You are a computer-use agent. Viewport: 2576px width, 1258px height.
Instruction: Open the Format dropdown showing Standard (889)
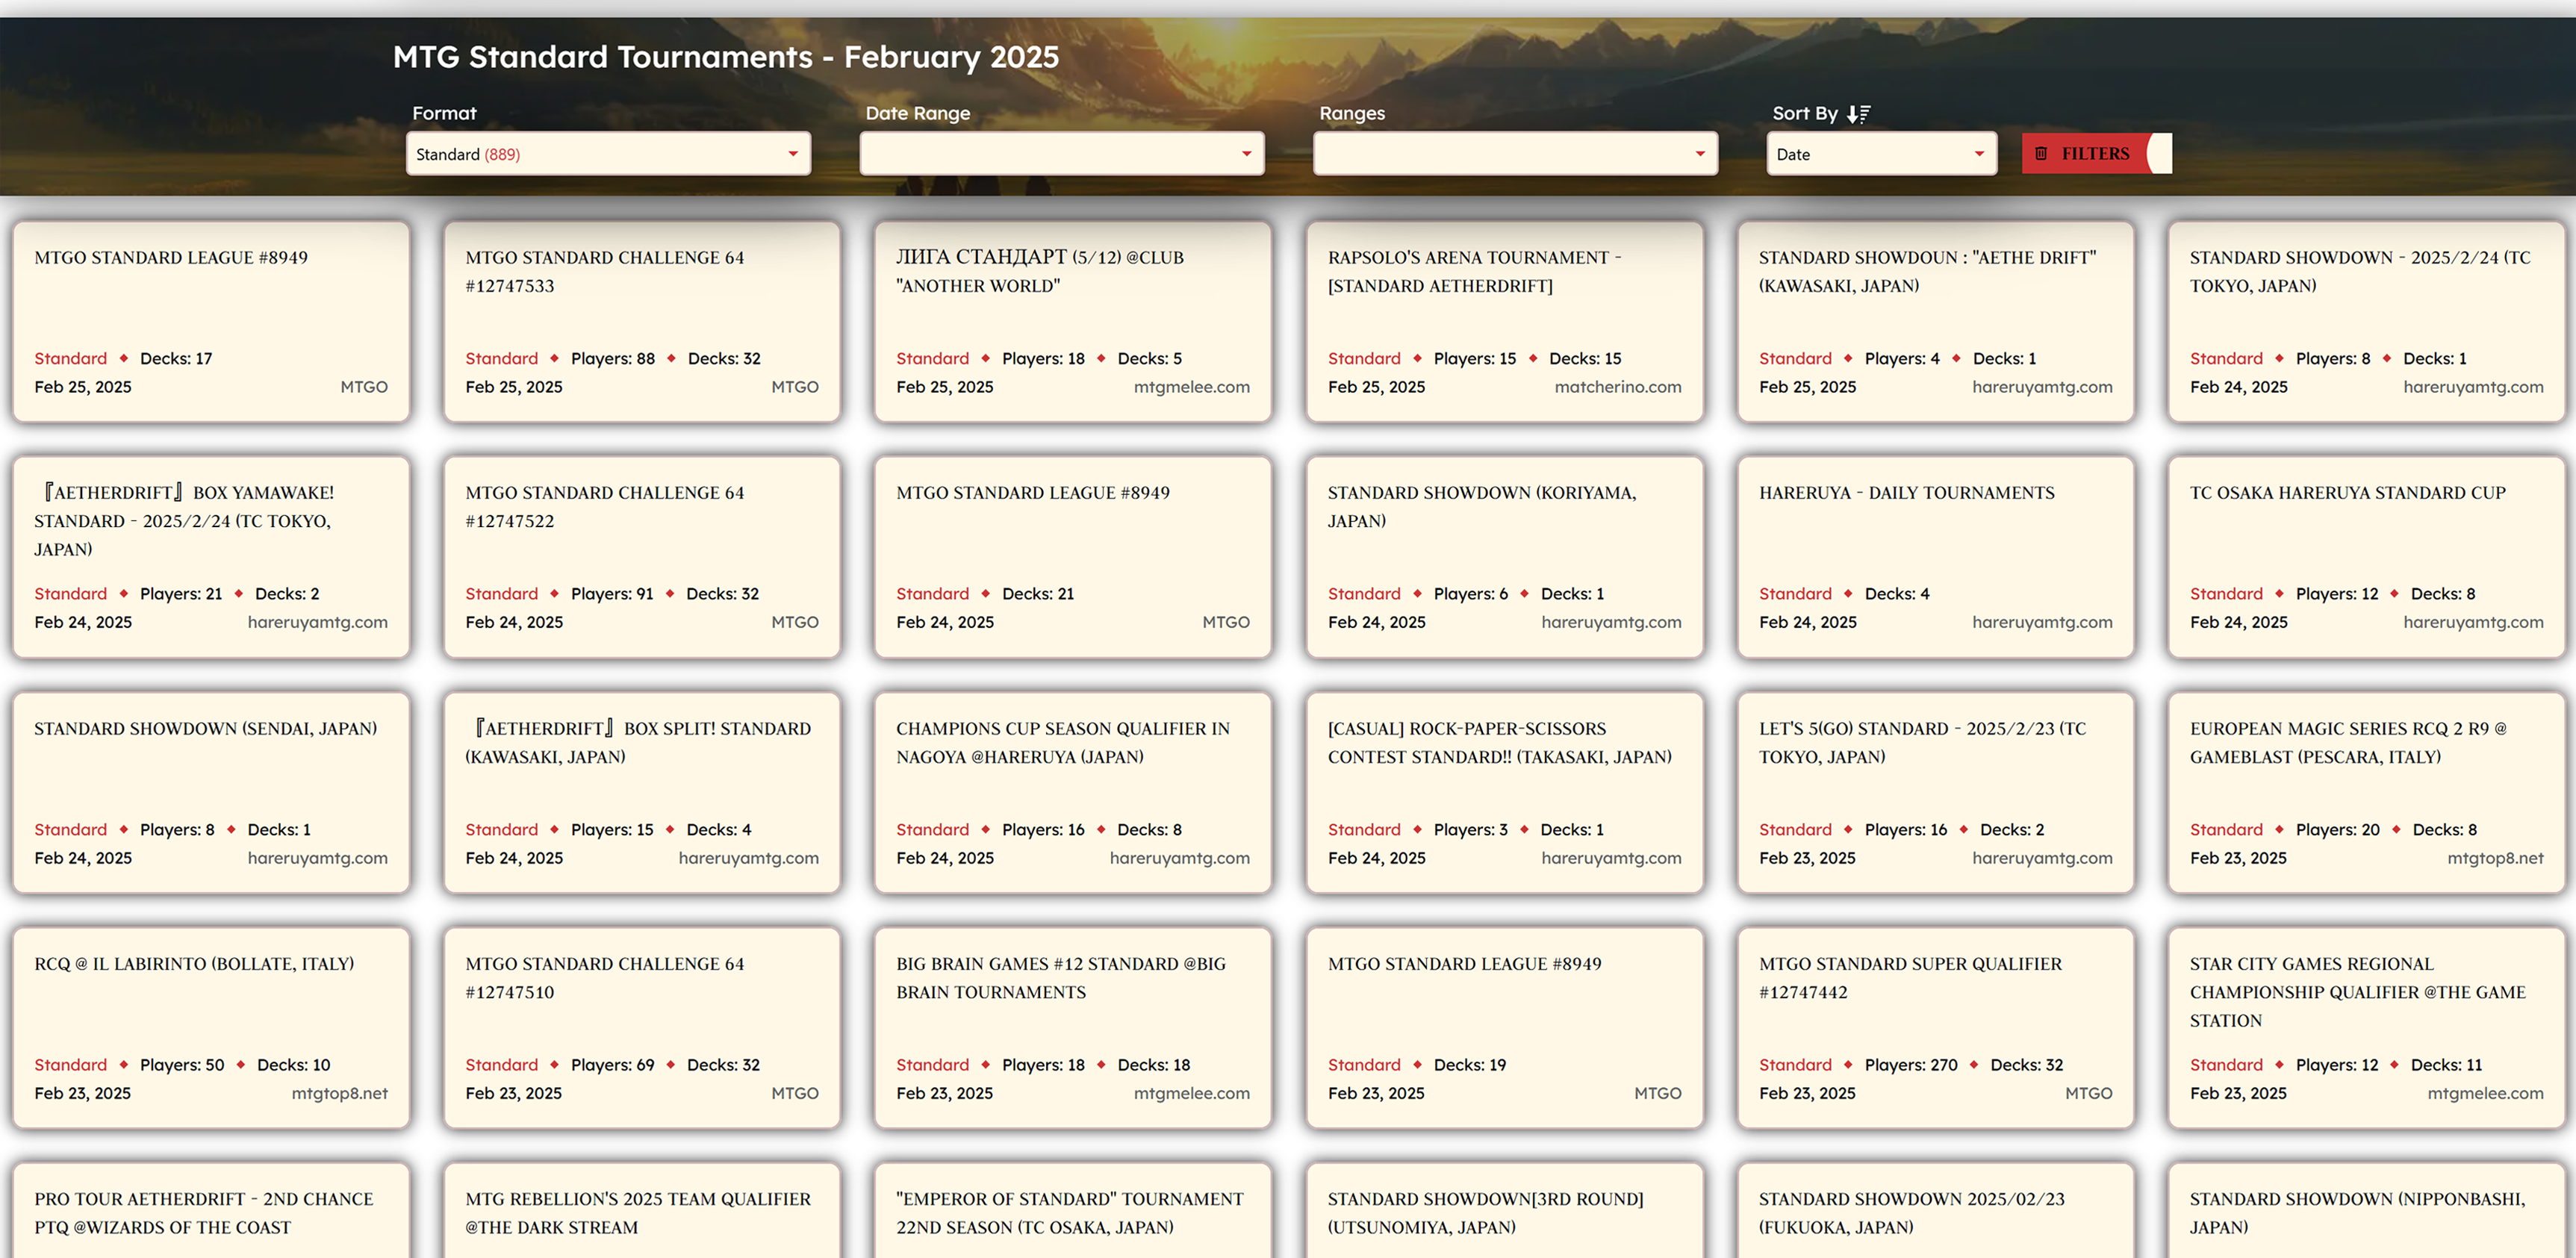click(x=608, y=154)
